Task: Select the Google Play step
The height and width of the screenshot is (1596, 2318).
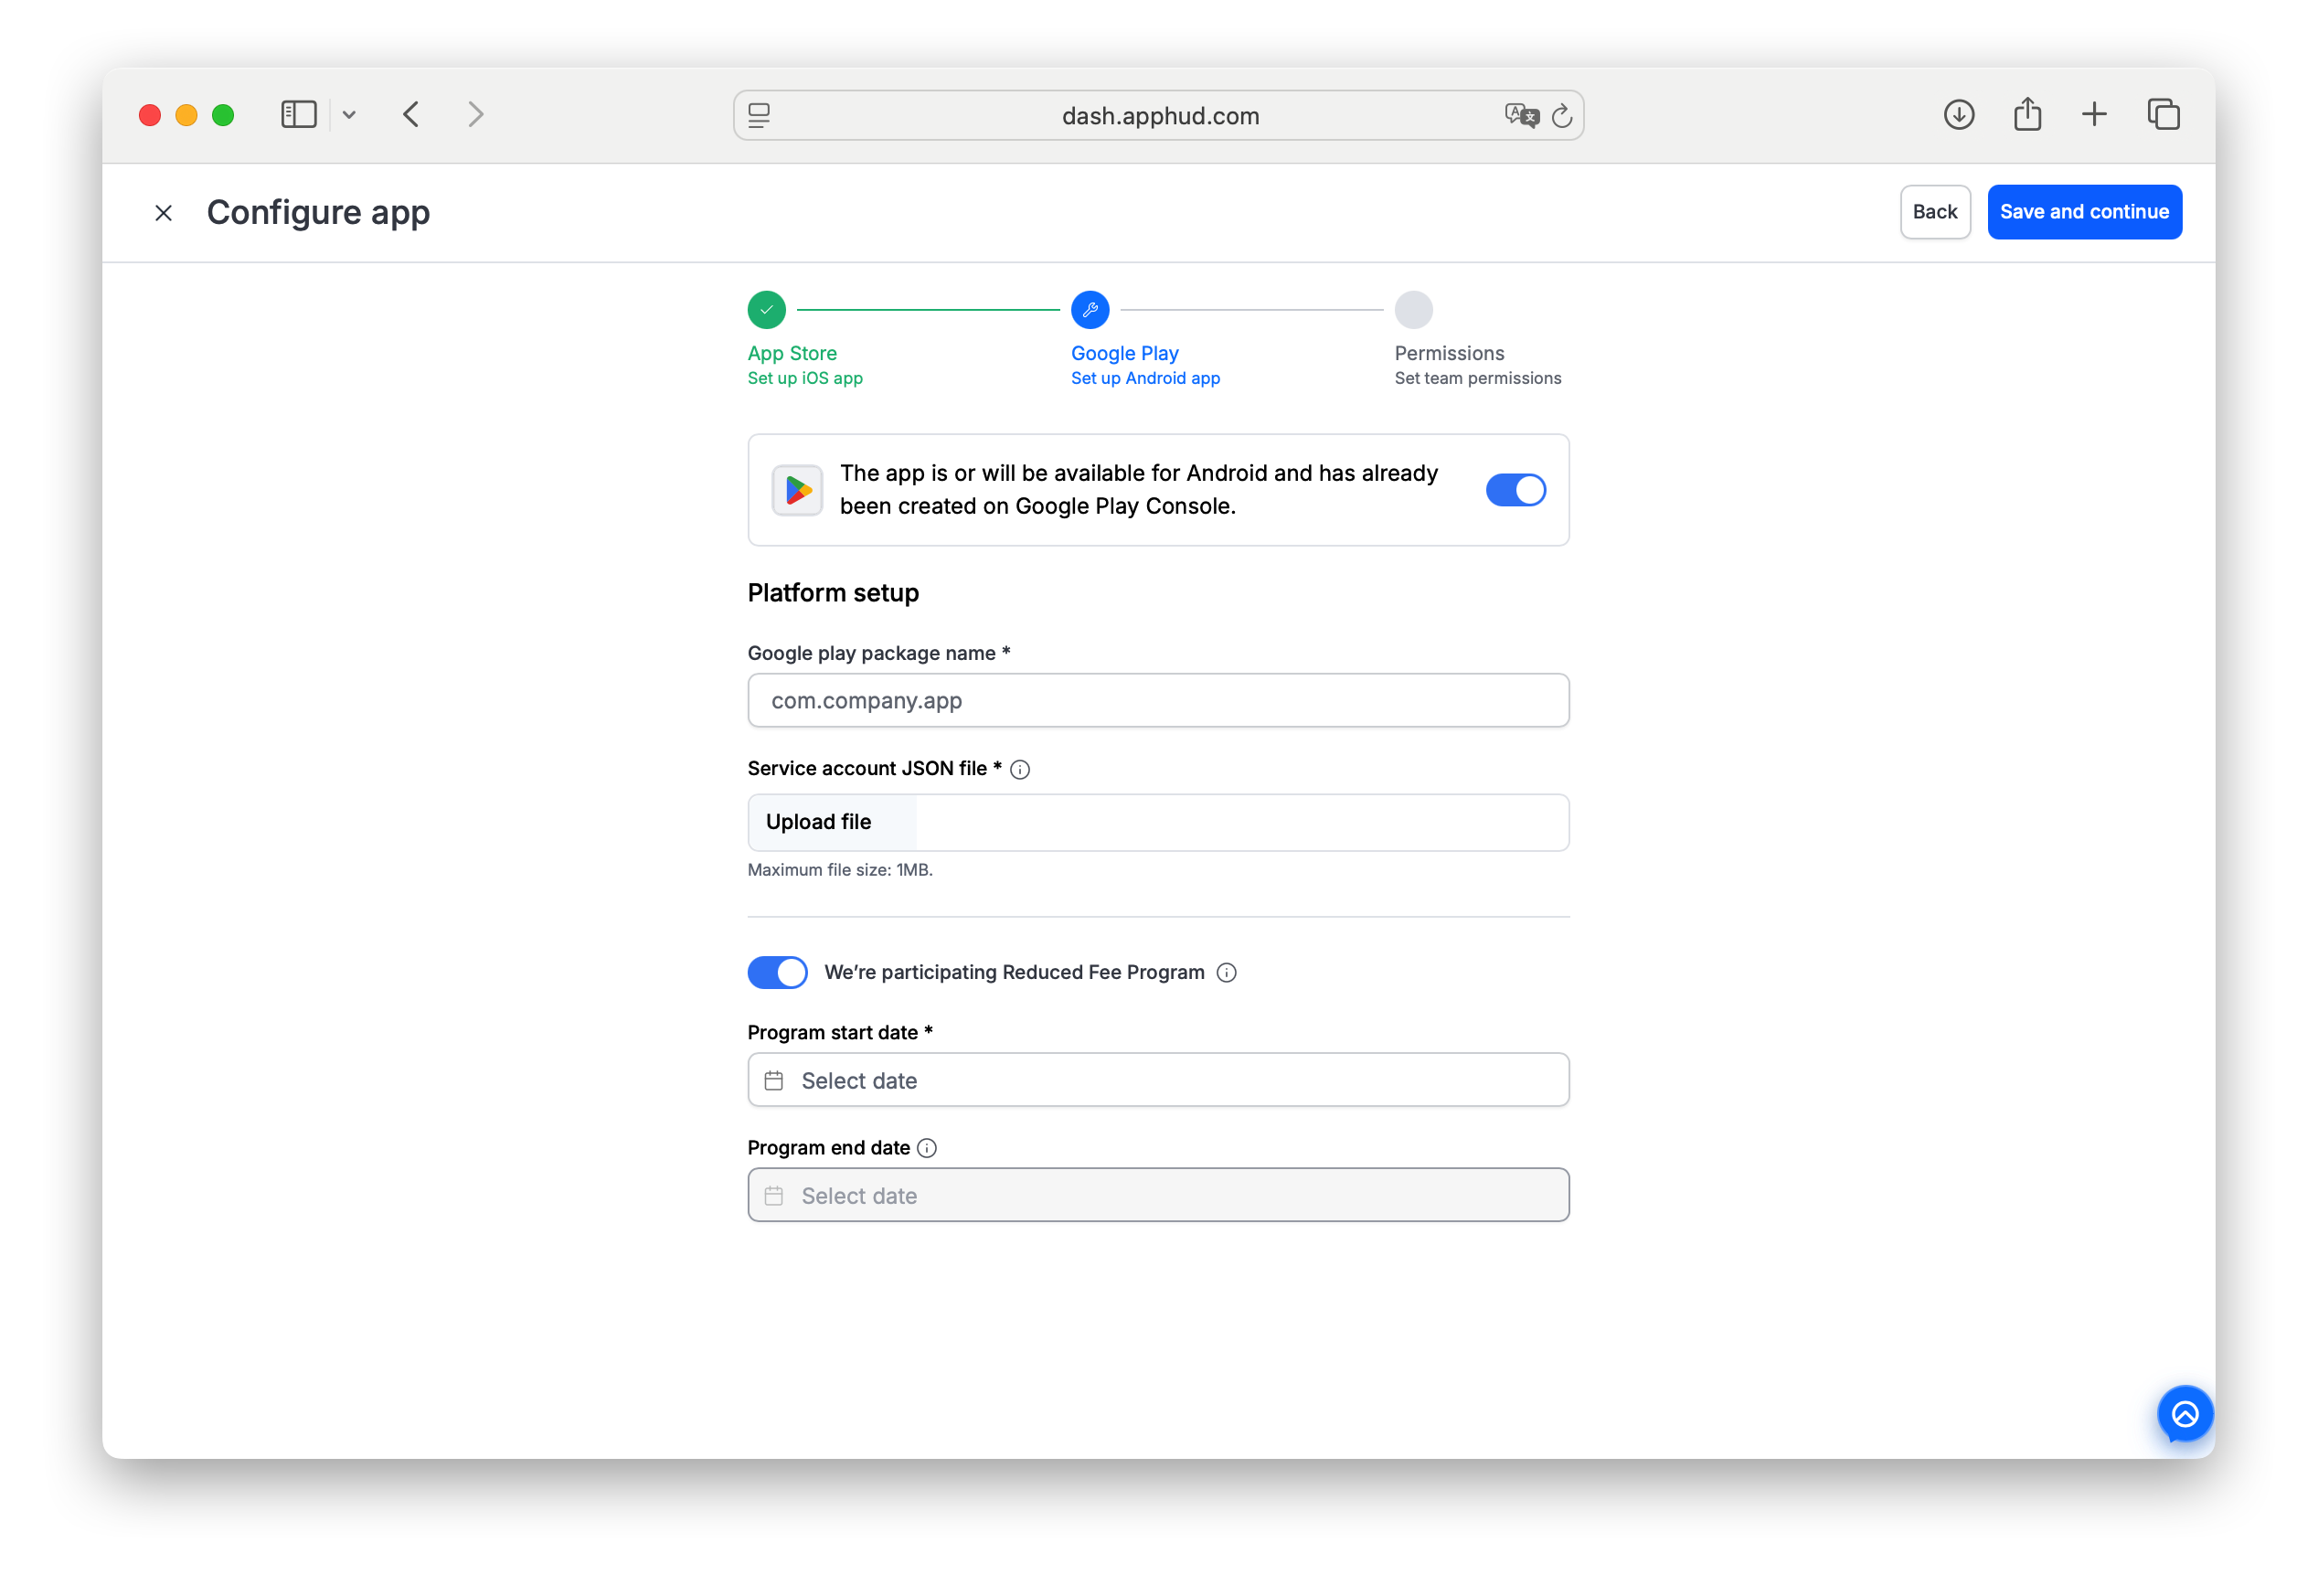Action: coord(1124,353)
